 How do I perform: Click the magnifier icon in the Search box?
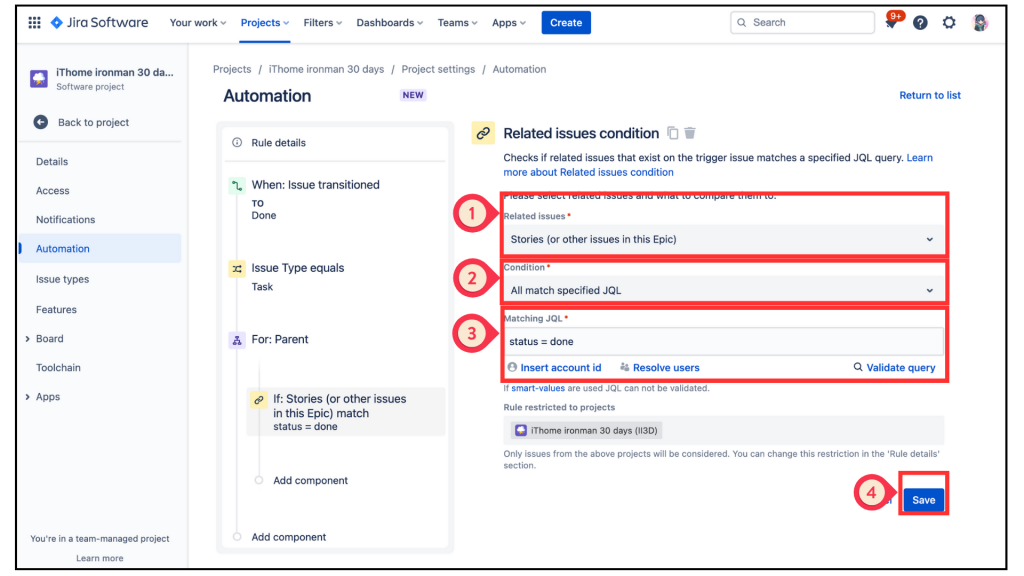click(x=742, y=23)
